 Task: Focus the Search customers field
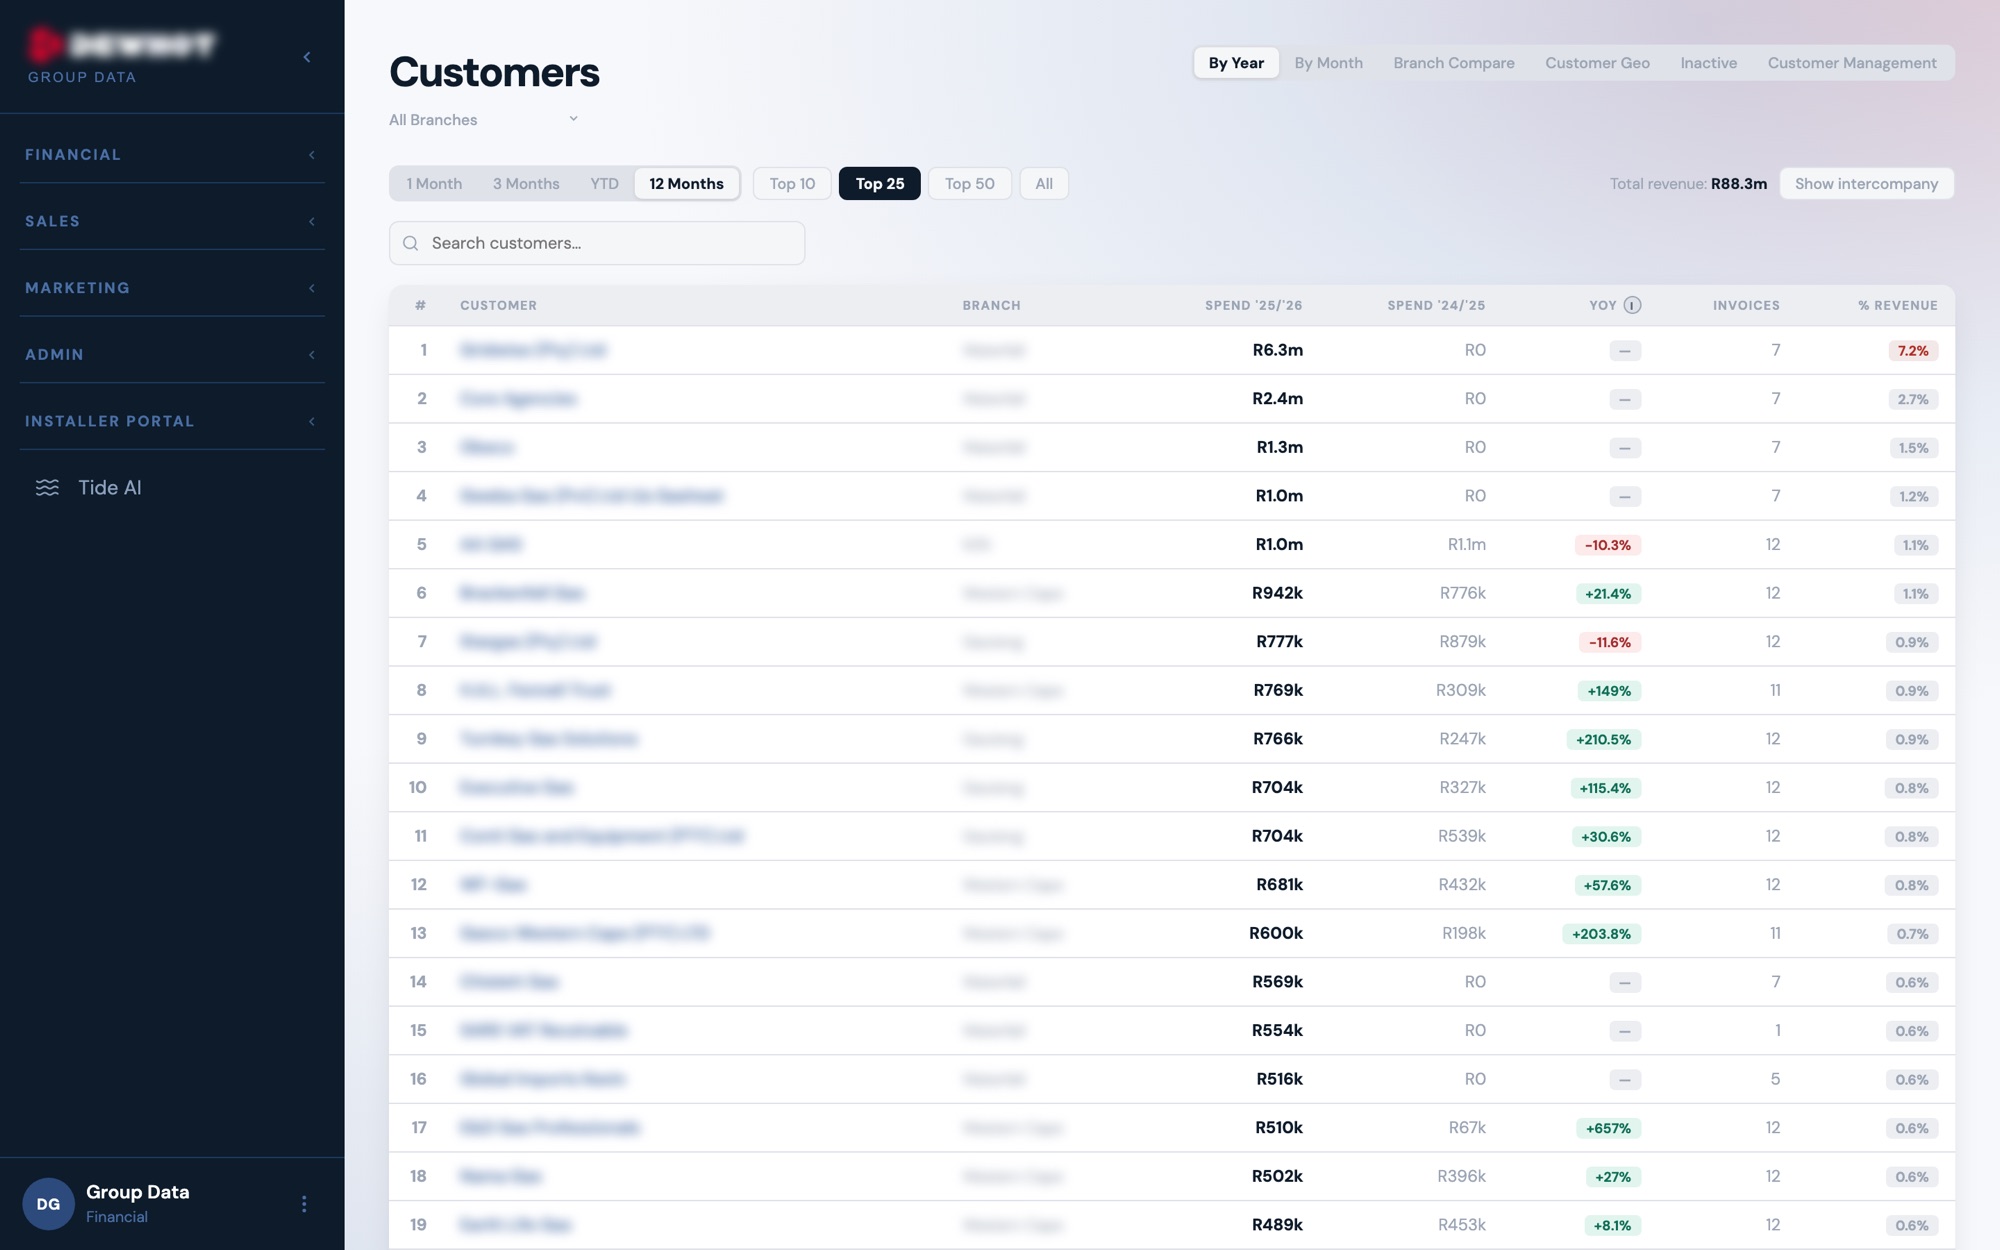[x=597, y=243]
